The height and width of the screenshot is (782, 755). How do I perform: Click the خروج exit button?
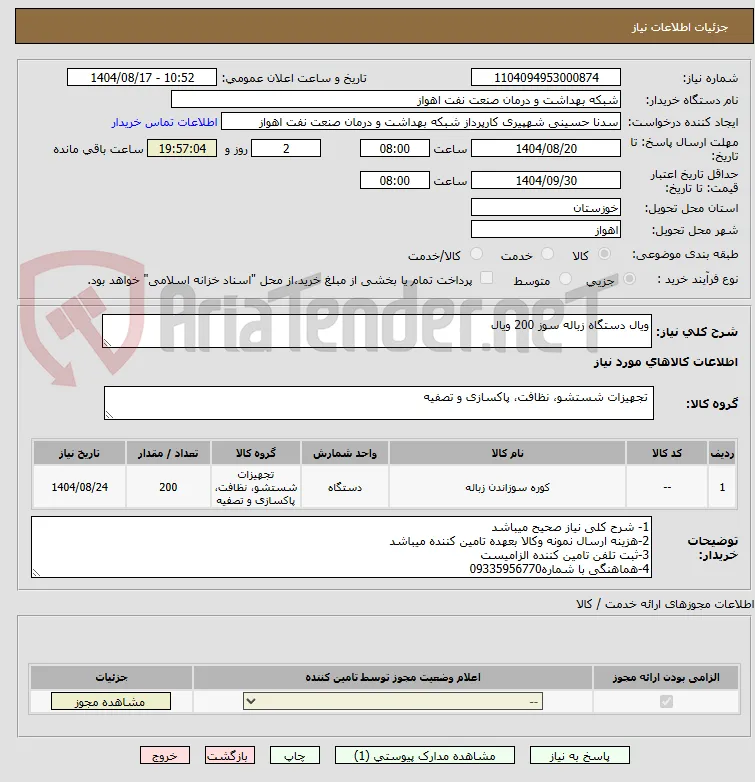[165, 756]
